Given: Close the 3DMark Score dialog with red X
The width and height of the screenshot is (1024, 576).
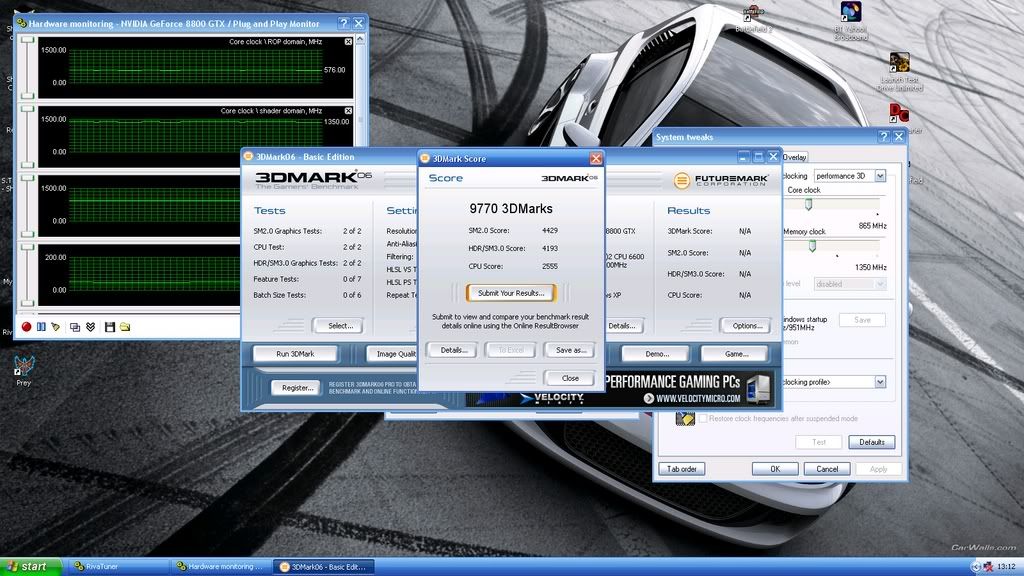Looking at the screenshot, I should 596,158.
